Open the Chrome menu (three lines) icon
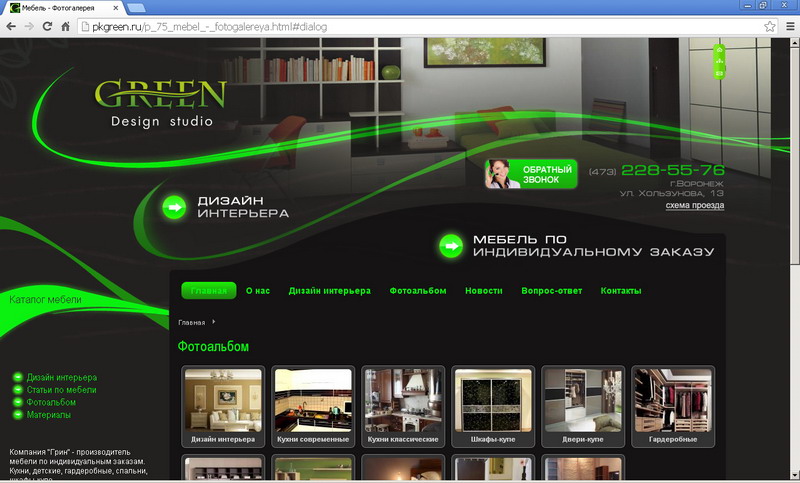The width and height of the screenshot is (800, 483). 790,27
